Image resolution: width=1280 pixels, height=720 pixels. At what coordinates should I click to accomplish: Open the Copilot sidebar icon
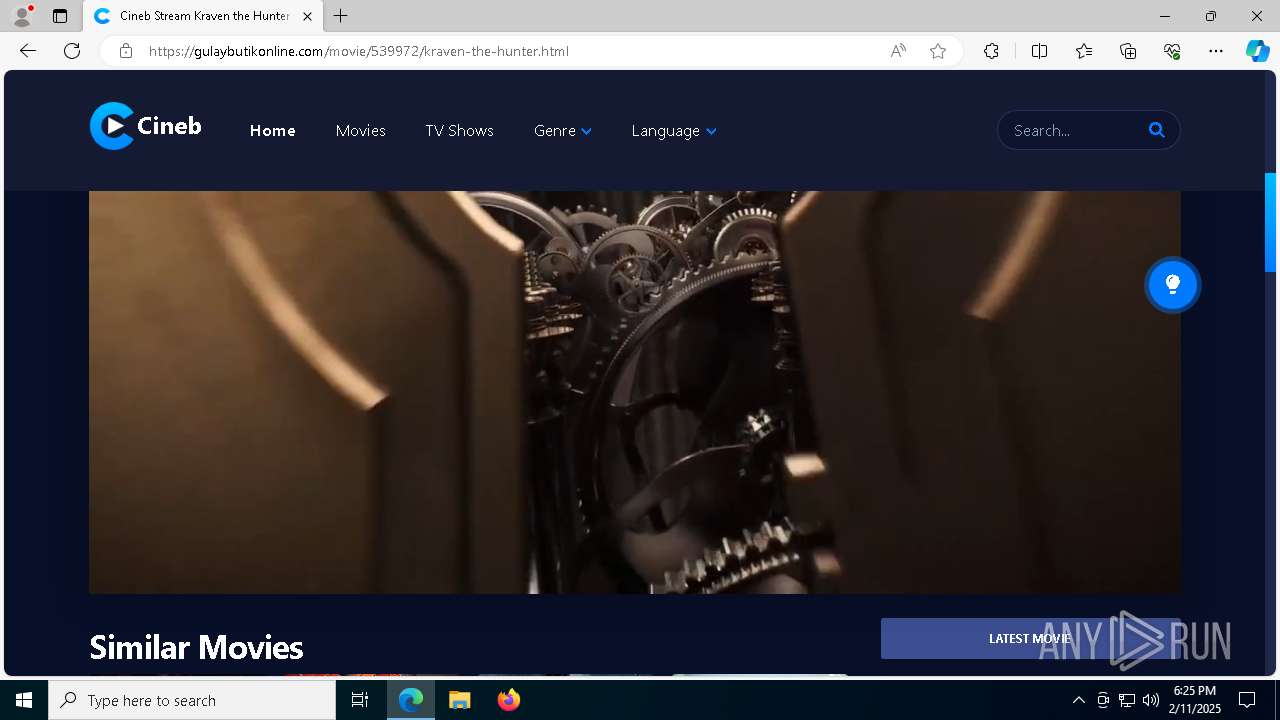click(1257, 51)
